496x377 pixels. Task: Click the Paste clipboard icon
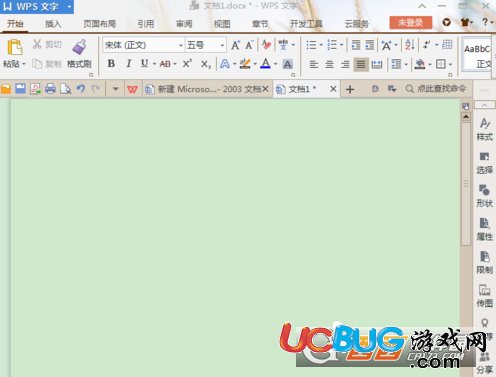(x=14, y=47)
